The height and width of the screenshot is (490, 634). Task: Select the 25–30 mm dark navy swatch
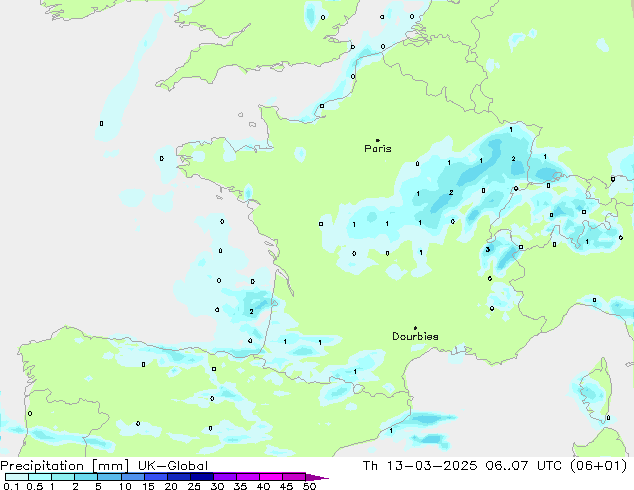[x=201, y=477]
